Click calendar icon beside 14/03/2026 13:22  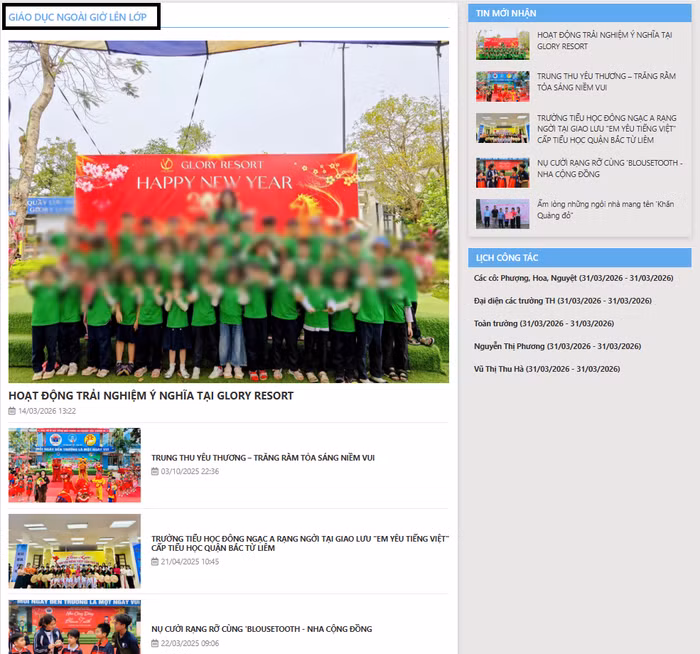(12, 411)
